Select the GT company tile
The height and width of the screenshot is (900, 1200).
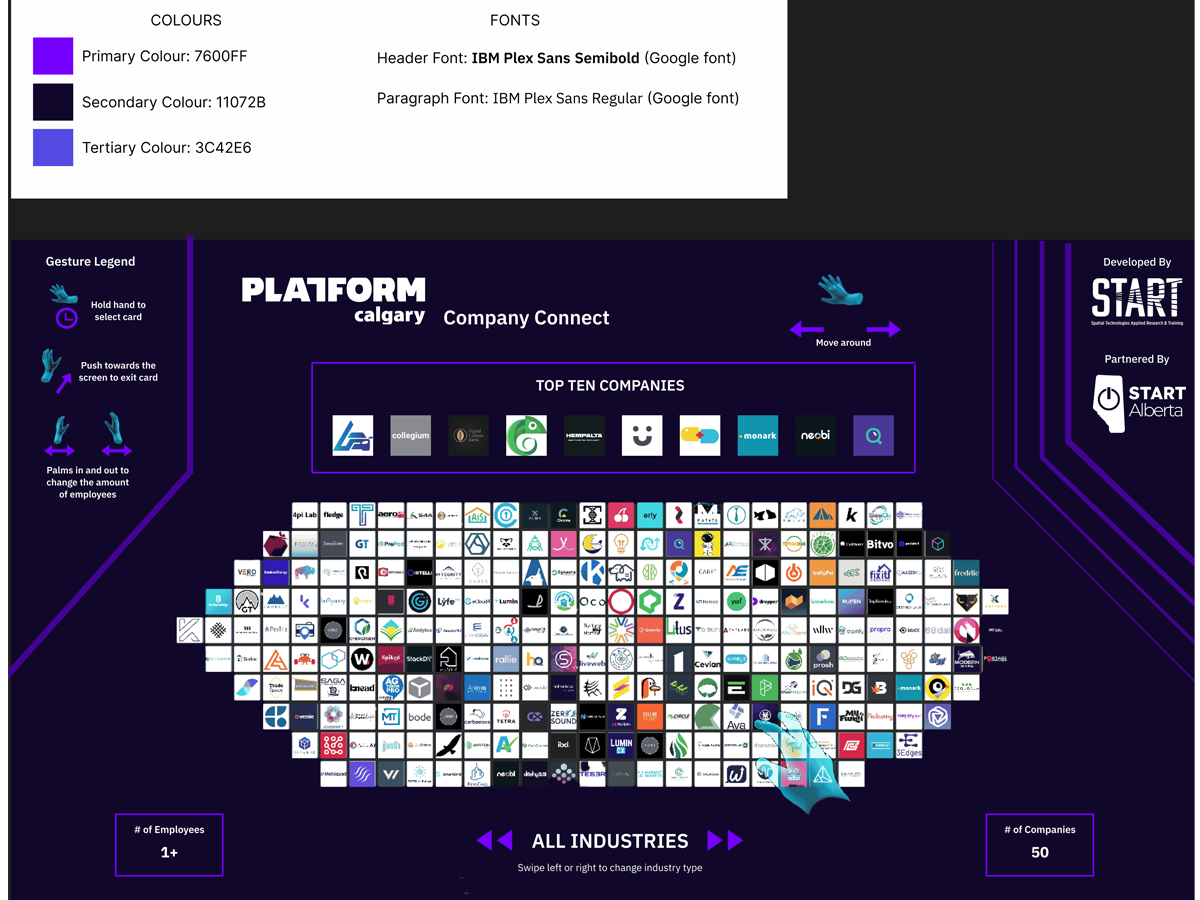(362, 544)
